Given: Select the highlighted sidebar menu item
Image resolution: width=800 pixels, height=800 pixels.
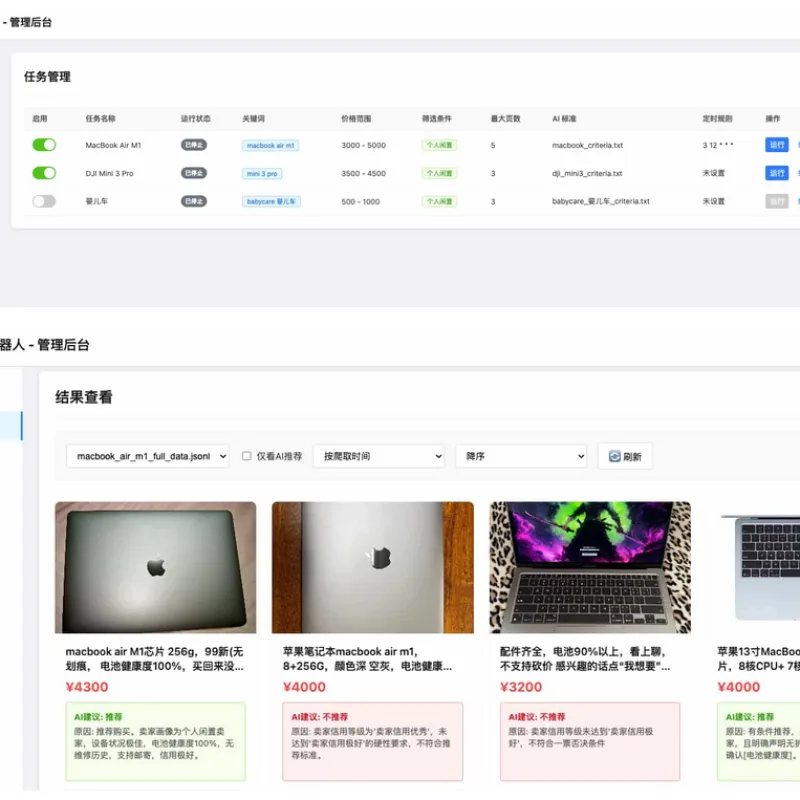Looking at the screenshot, I should (x=11, y=426).
